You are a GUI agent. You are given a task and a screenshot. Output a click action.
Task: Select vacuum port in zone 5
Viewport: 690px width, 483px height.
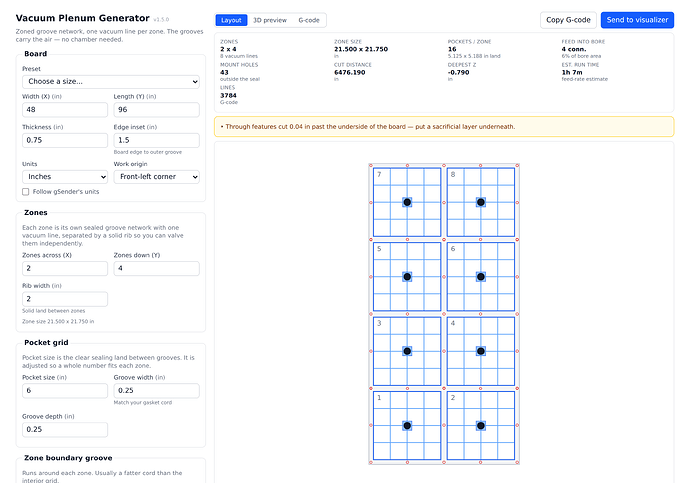pos(407,277)
